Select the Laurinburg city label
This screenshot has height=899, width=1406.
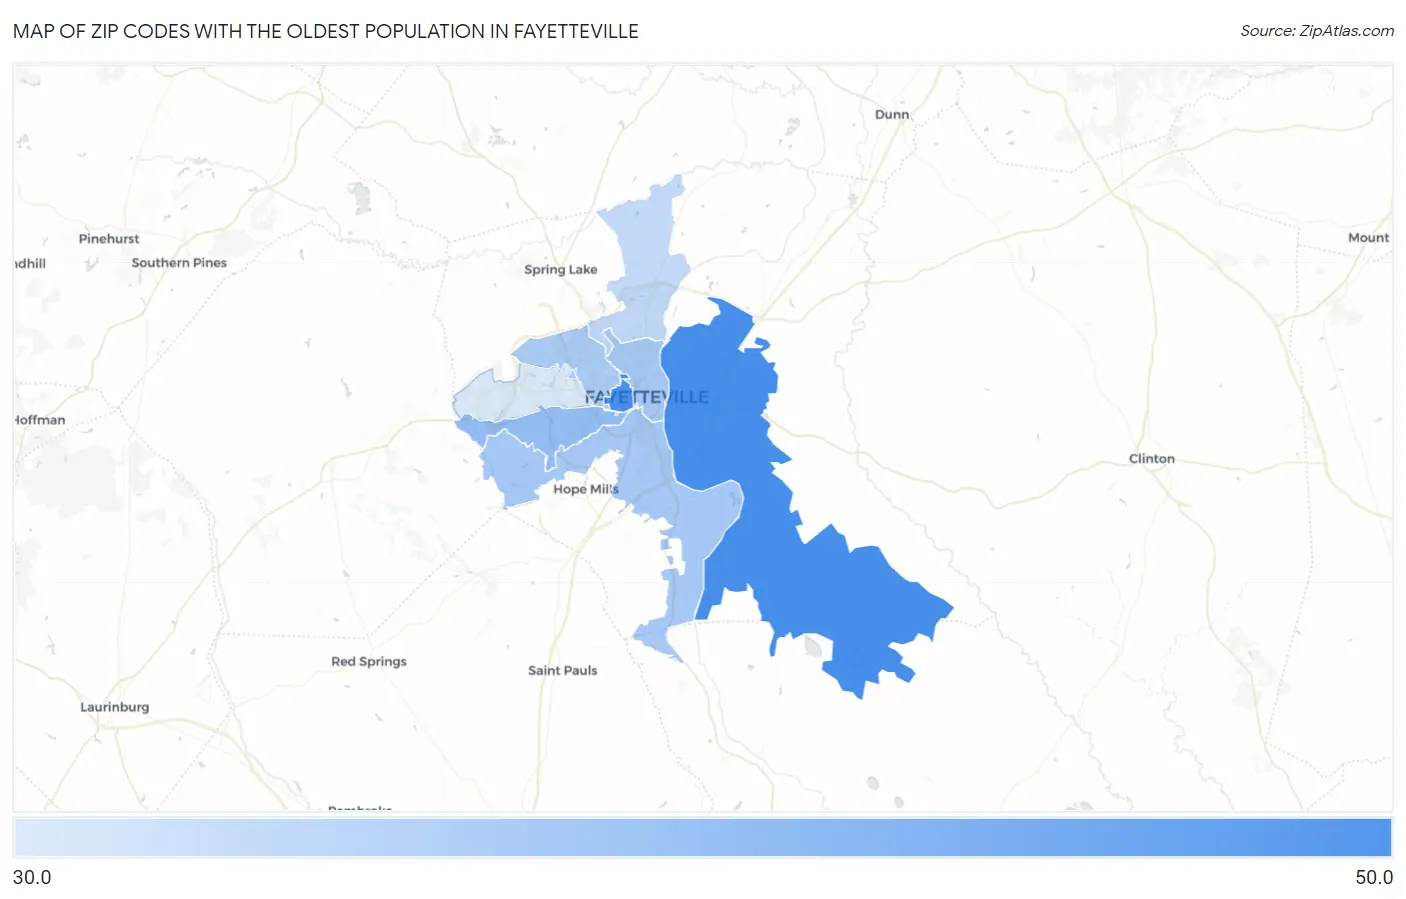tap(115, 707)
